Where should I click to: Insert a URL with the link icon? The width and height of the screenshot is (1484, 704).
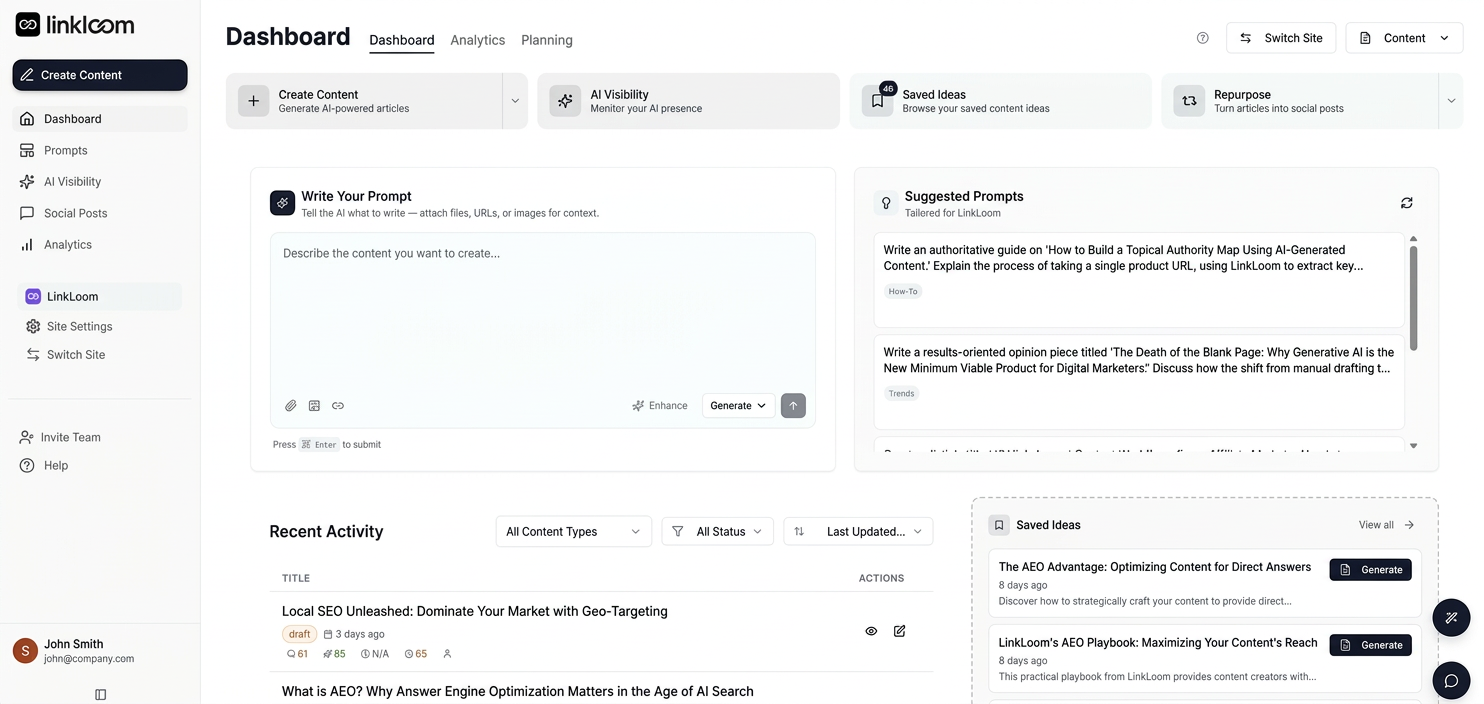[337, 405]
